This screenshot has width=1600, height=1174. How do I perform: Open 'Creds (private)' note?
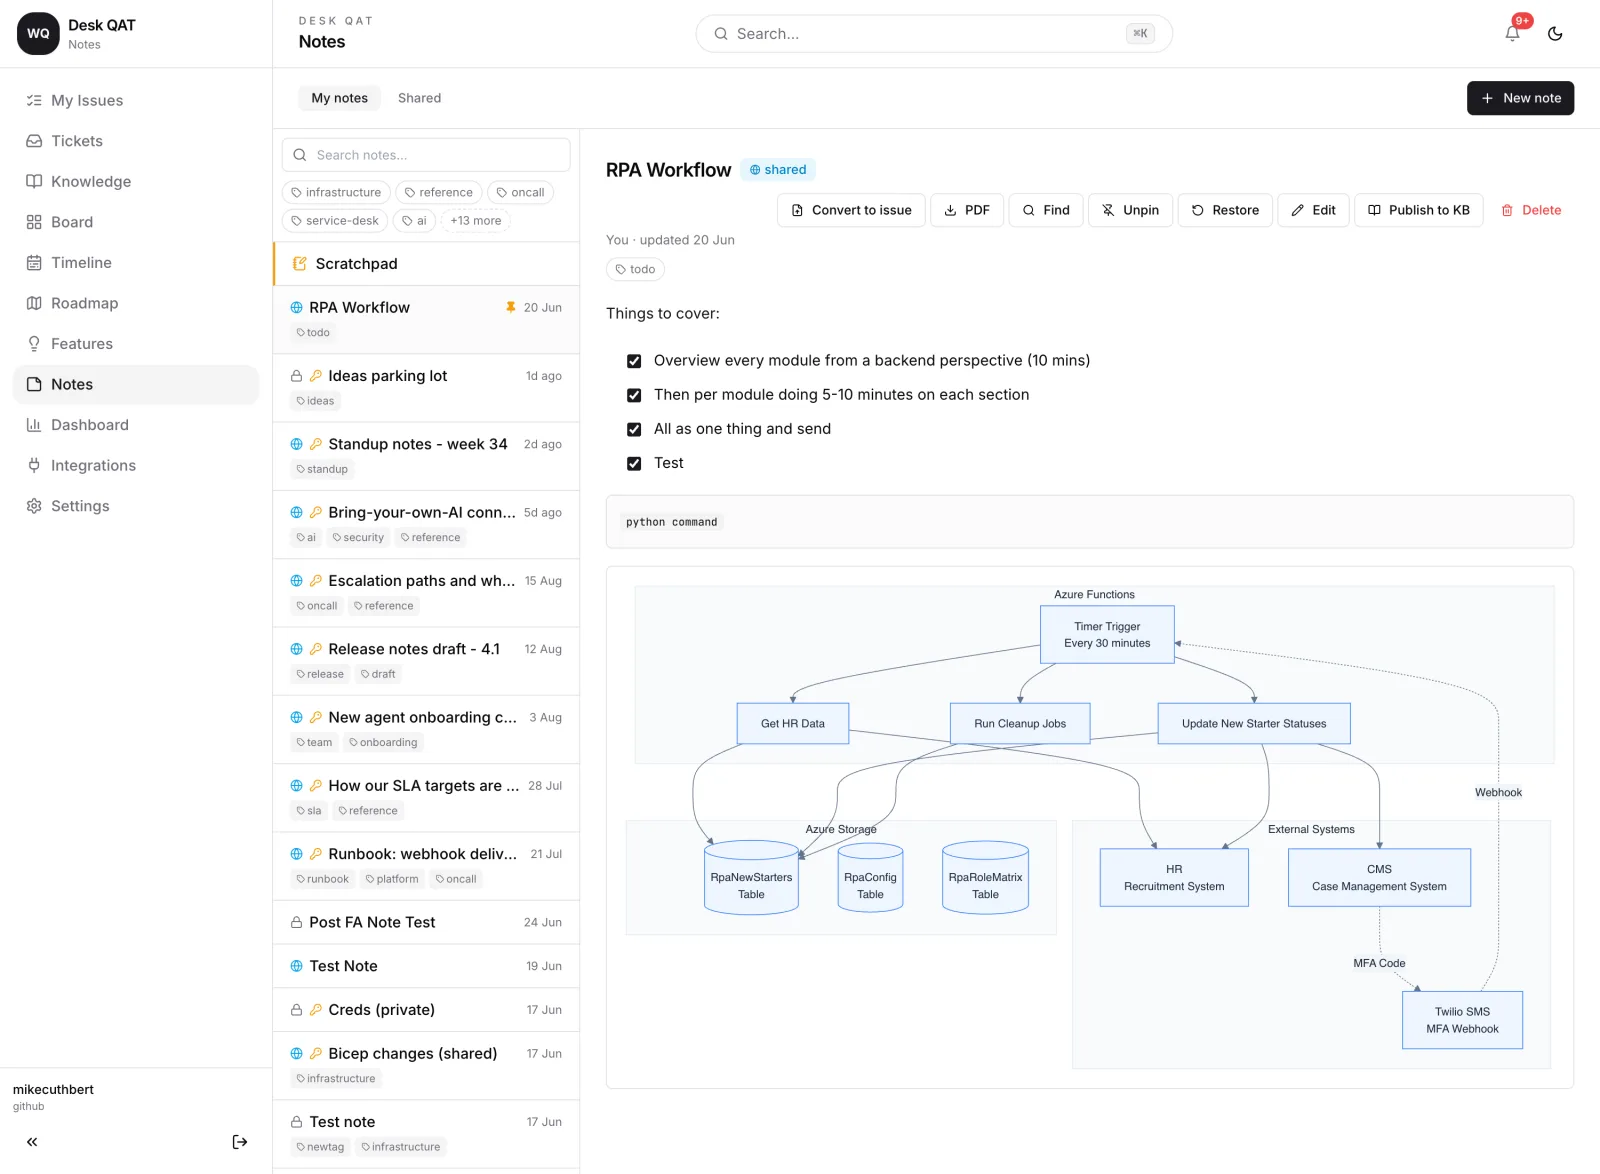click(426, 1010)
